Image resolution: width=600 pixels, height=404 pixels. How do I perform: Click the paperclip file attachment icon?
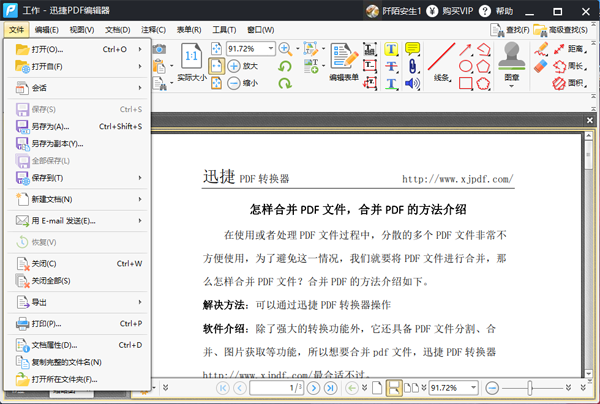click(x=412, y=66)
